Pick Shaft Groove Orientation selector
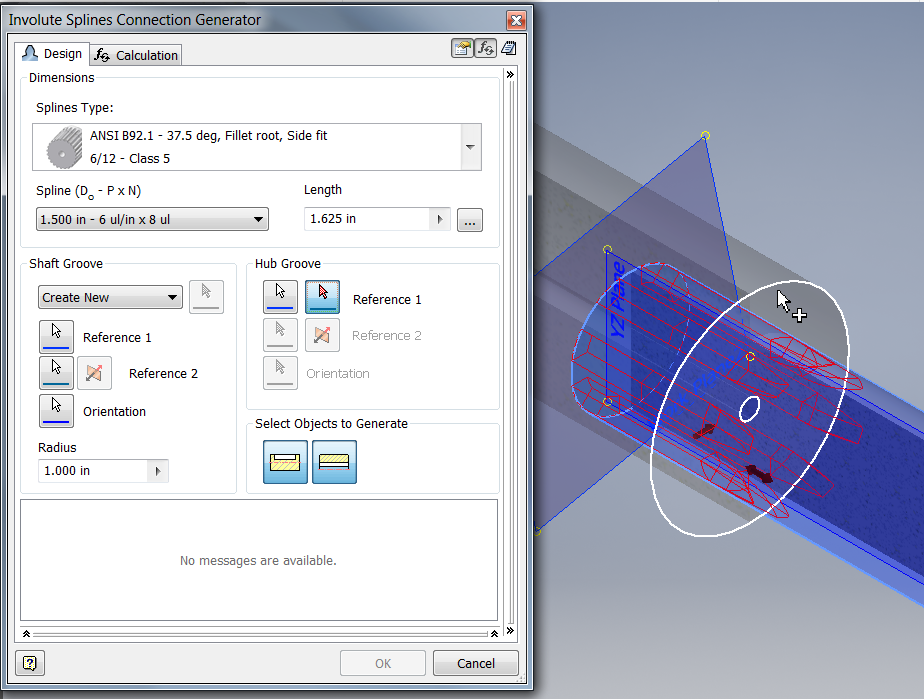The image size is (924, 699). pyautogui.click(x=57, y=410)
